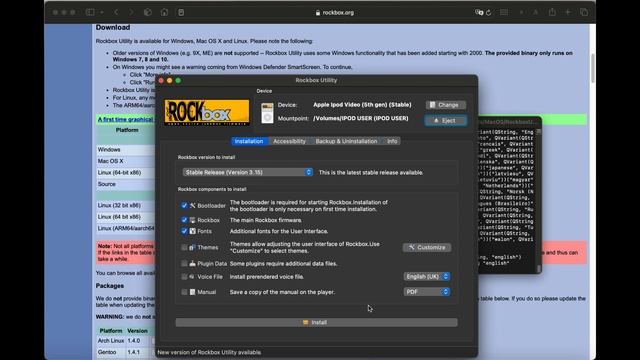Image resolution: width=640 pixels, height=360 pixels.
Task: Uncheck the Bootloader checkbox
Action: pyautogui.click(x=184, y=206)
